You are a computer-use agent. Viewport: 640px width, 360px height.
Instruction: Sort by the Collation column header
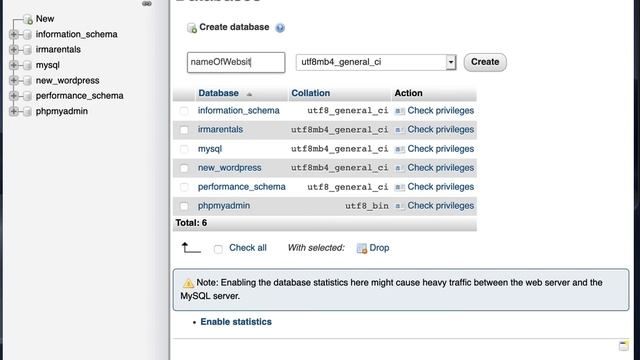pyautogui.click(x=311, y=93)
